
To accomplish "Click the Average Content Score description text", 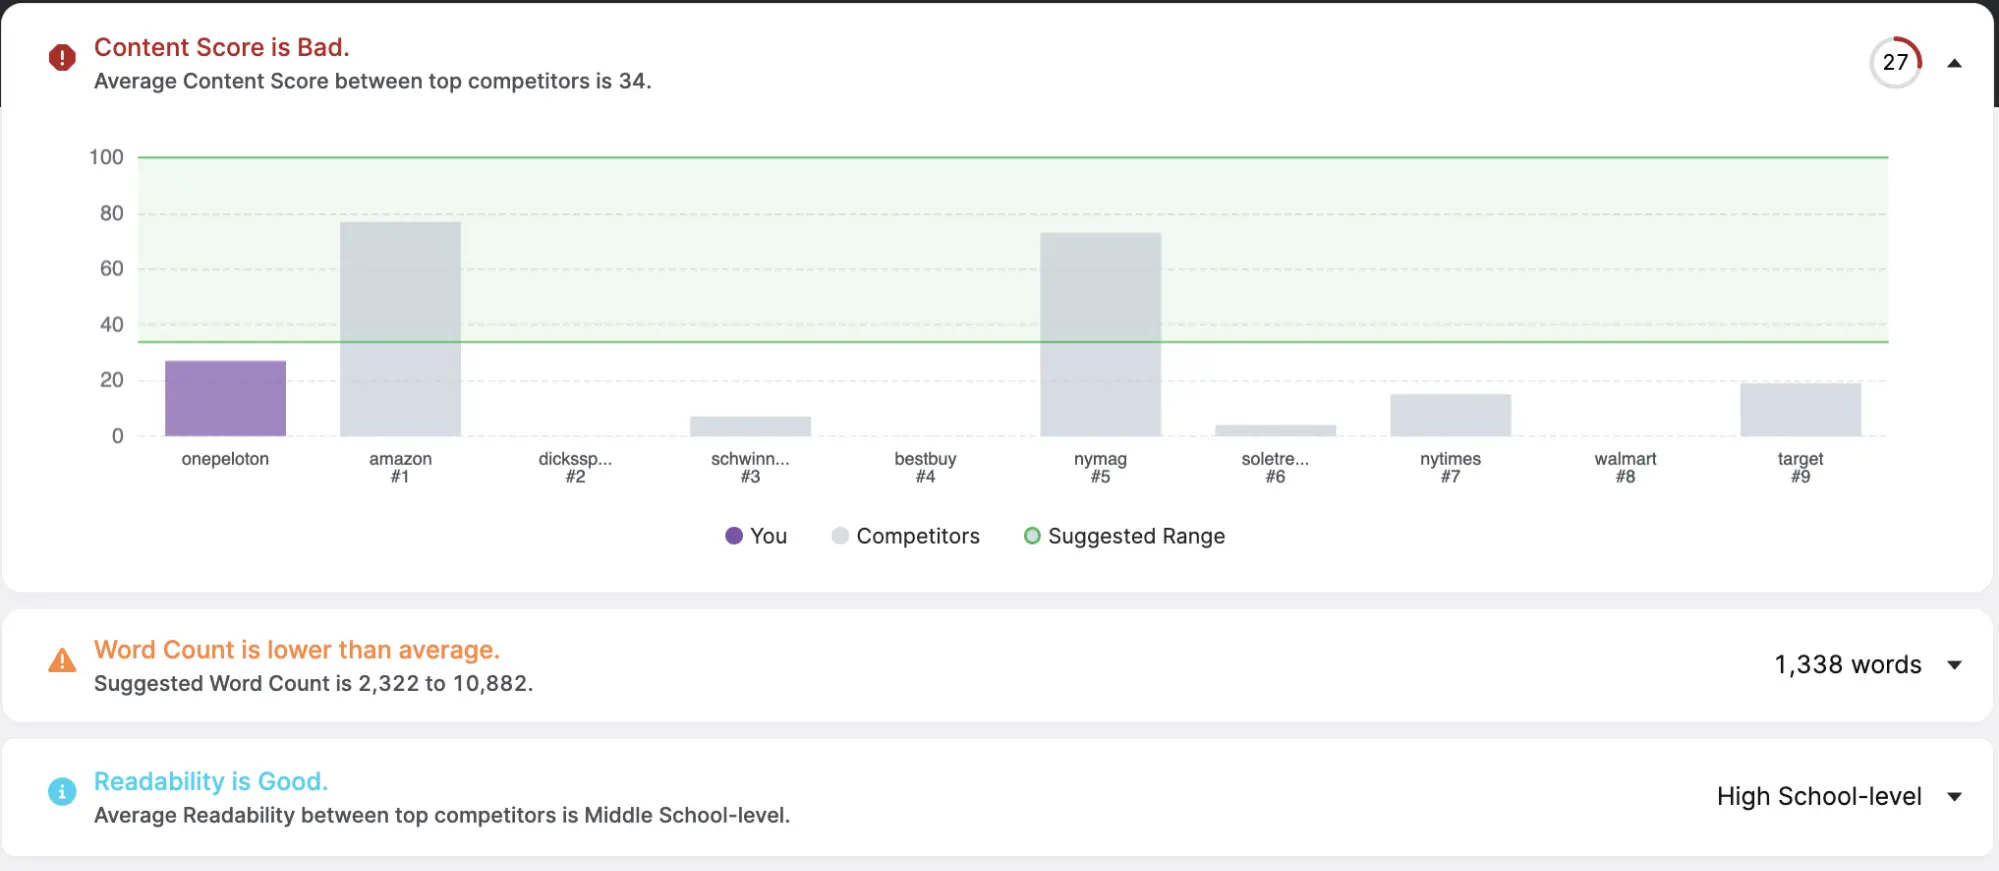I will [x=372, y=82].
